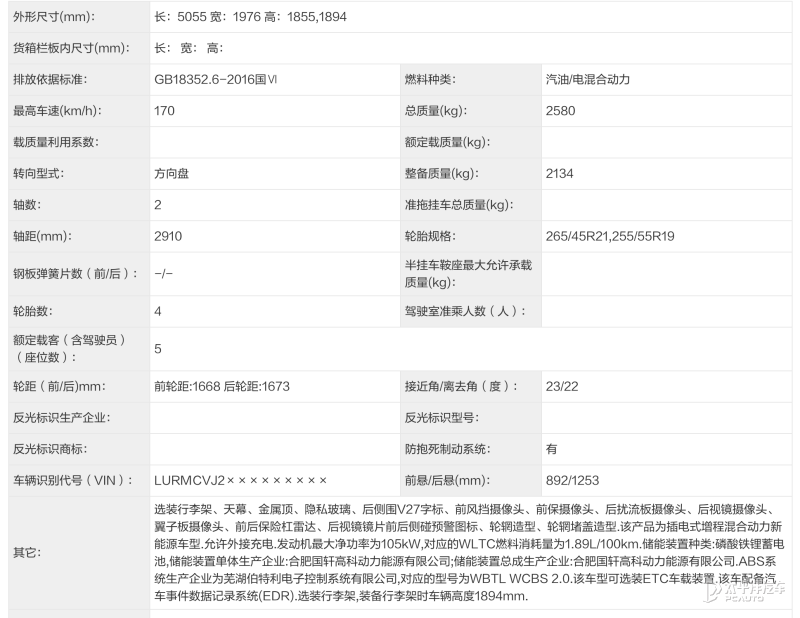Screen dimensions: 800x618
Task: Click the 半挂车鞍座最大允许承载质量(kg) label
Action: (x=468, y=274)
